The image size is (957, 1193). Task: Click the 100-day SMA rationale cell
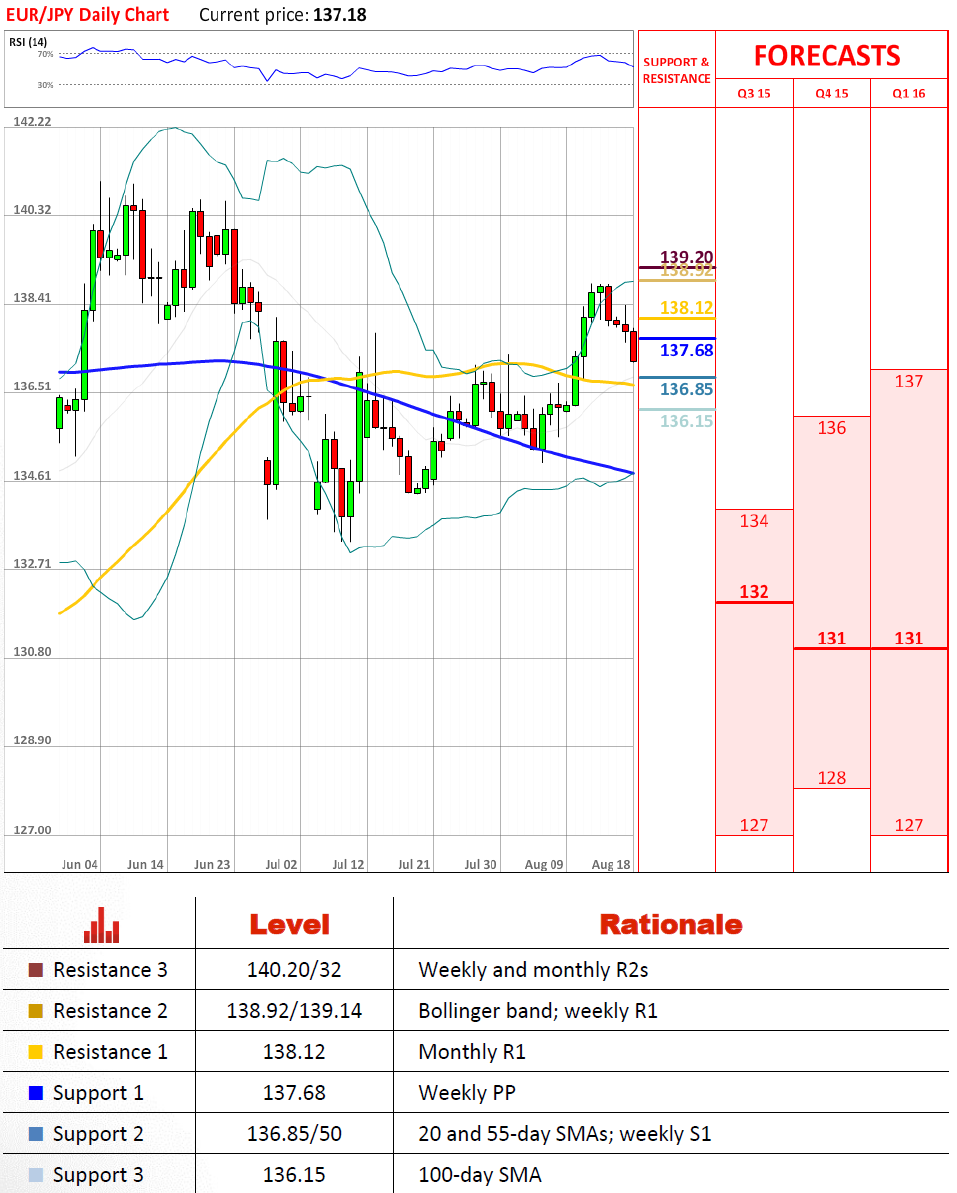click(x=480, y=1176)
